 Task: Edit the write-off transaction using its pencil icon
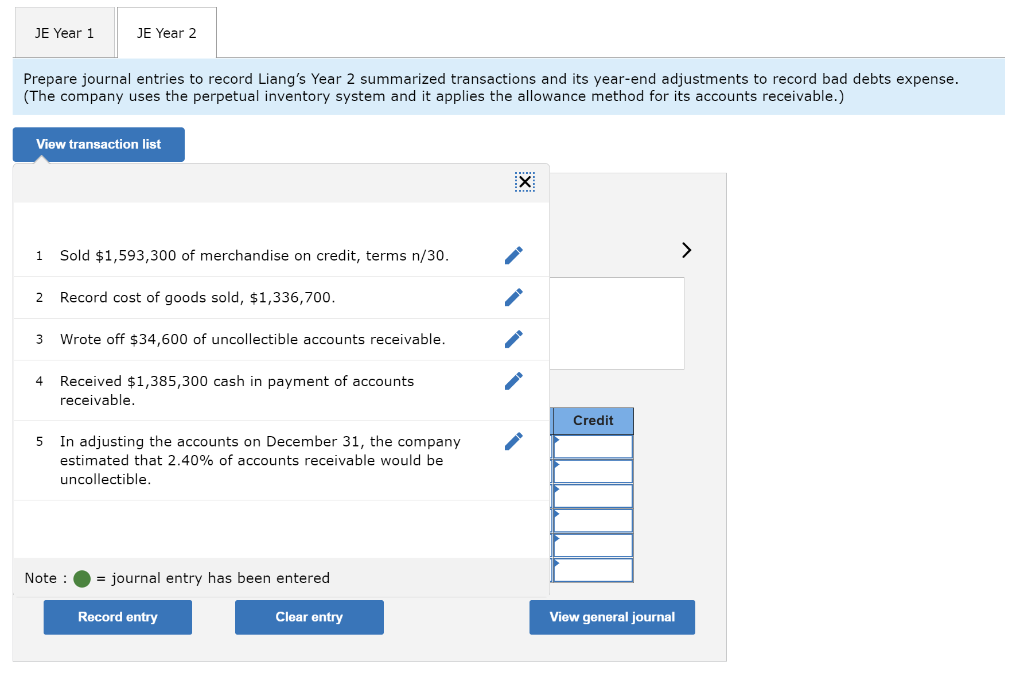[x=513, y=339]
